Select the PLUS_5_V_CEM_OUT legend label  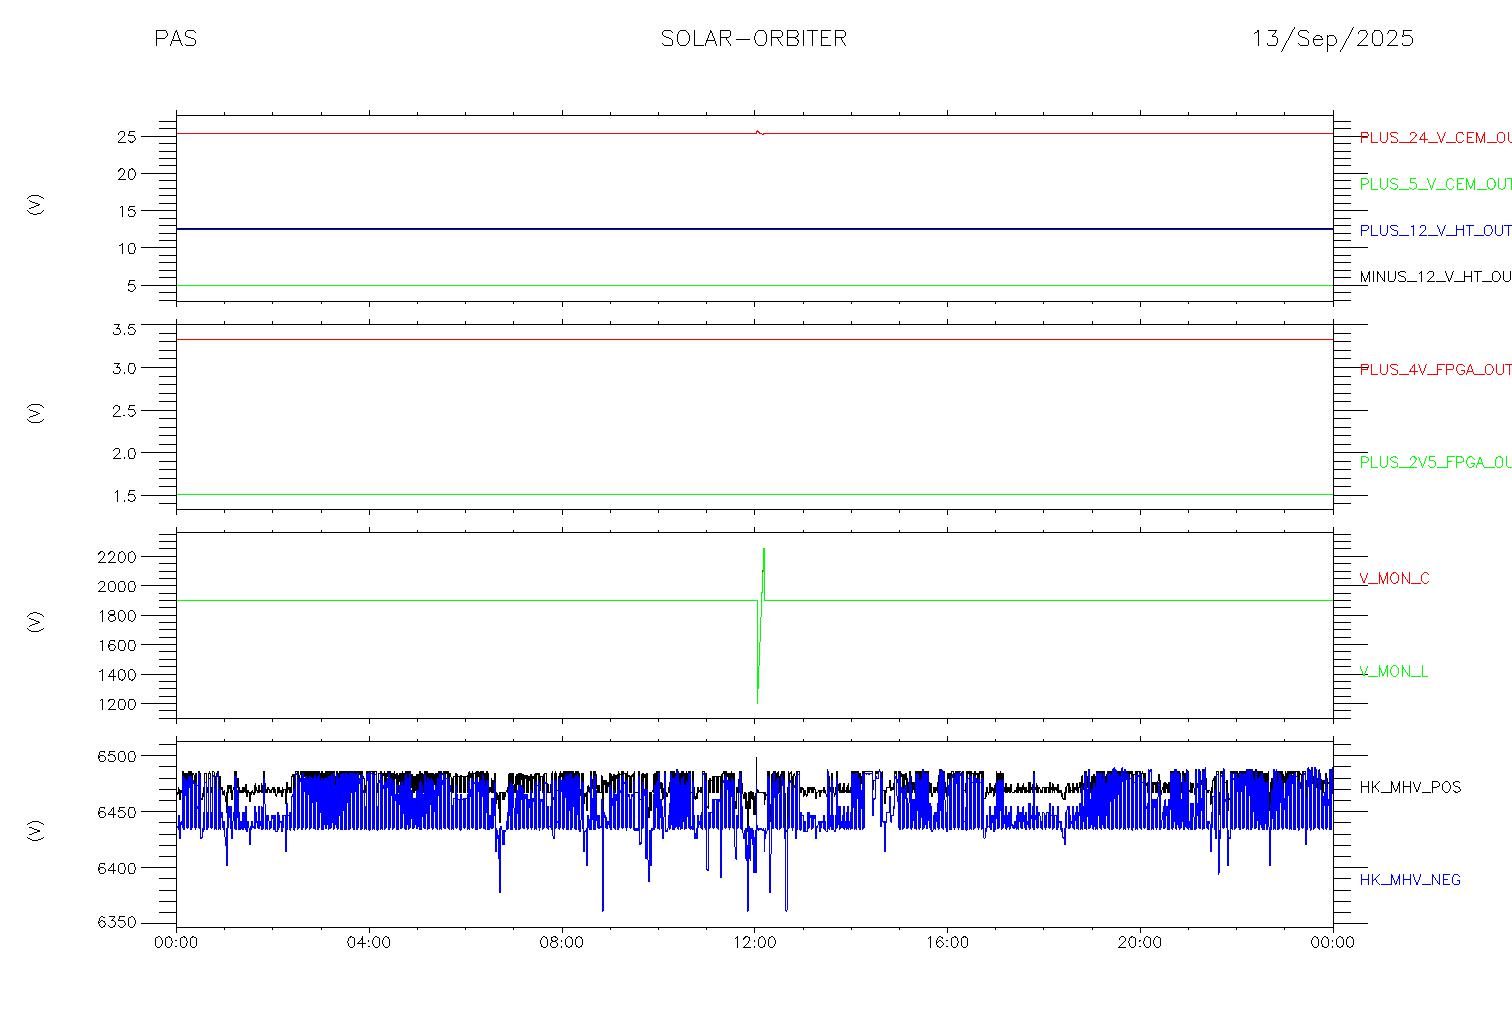click(1435, 184)
